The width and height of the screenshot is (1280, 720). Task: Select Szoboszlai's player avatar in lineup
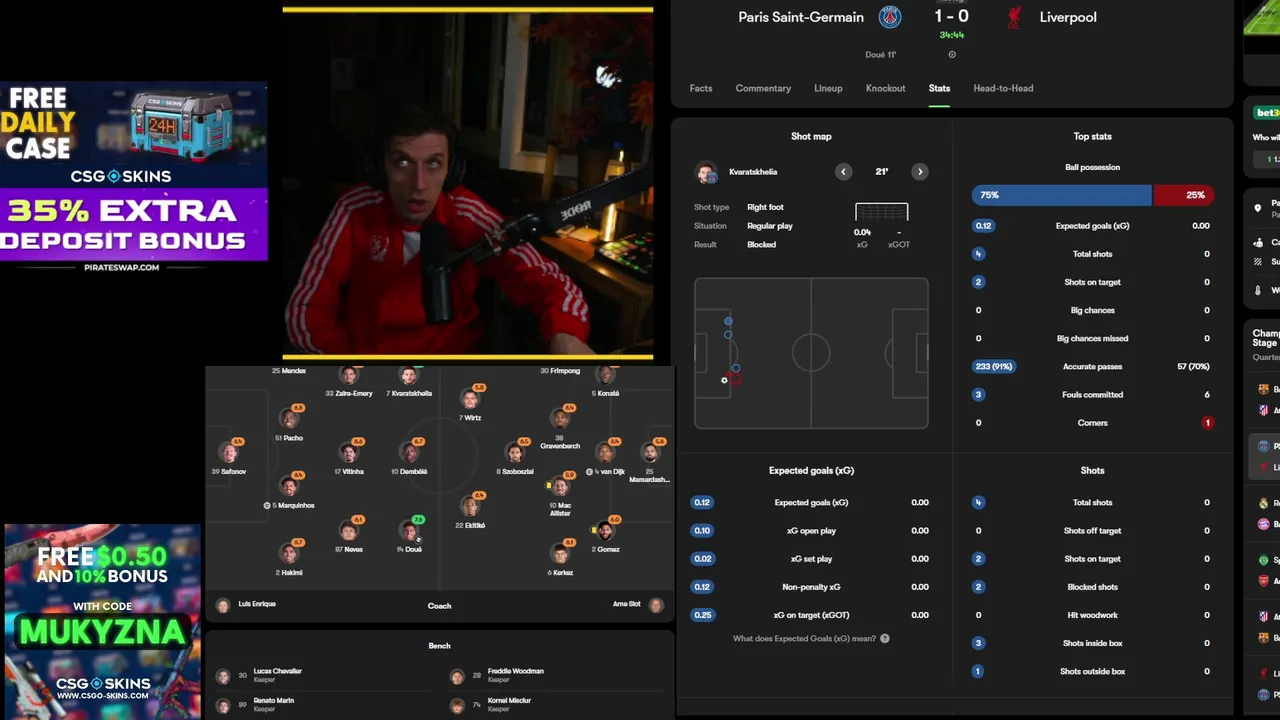pos(515,454)
